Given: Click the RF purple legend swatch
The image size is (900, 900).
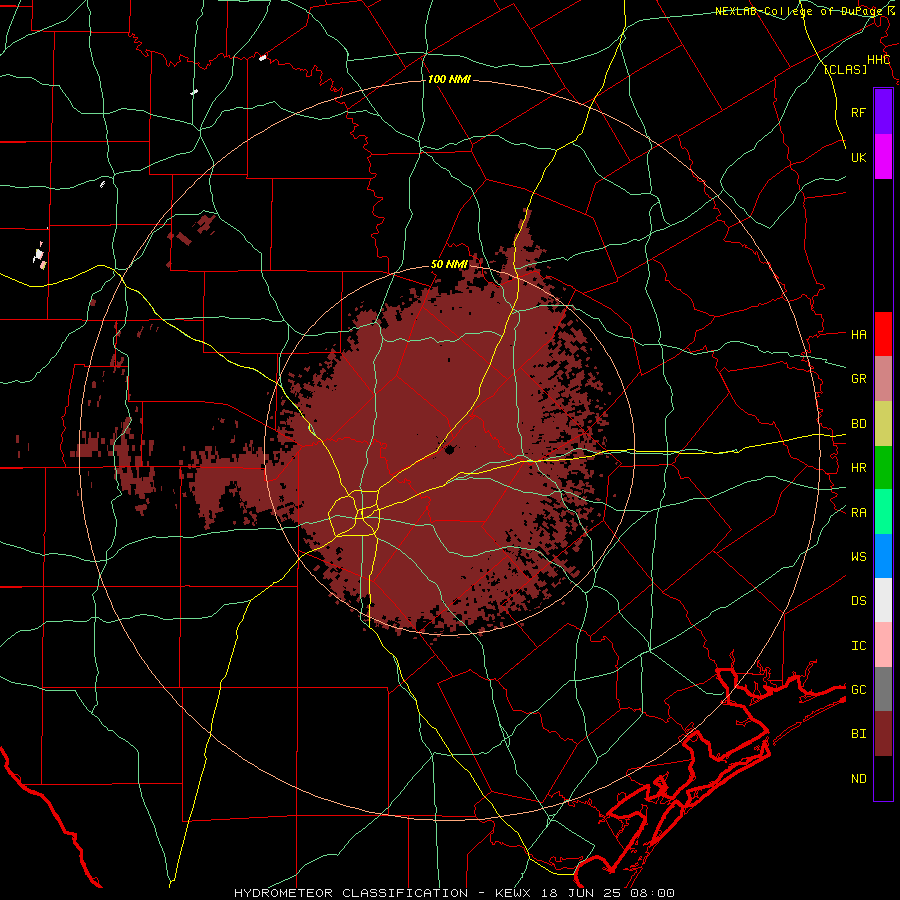Looking at the screenshot, I should [883, 112].
